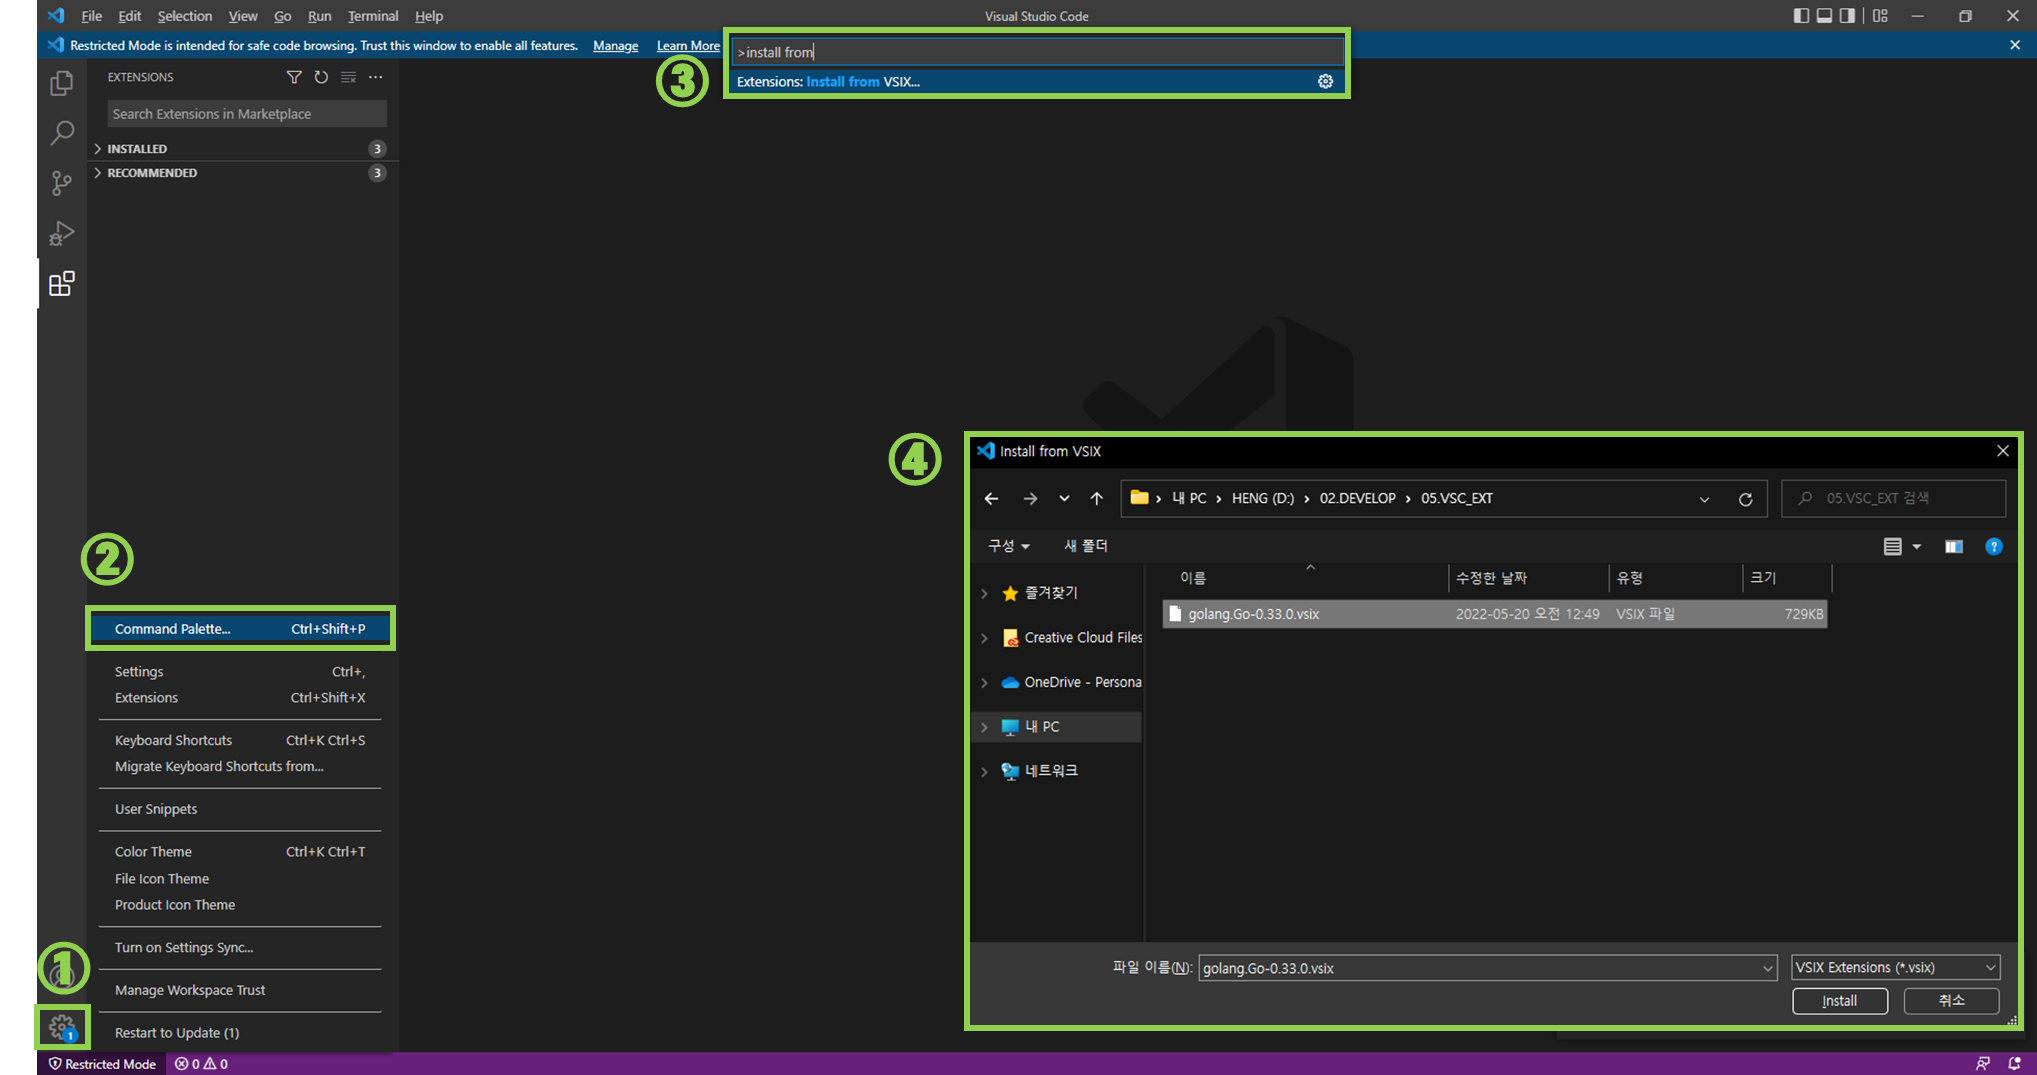Choose Color Theme from the menu
2037x1075 pixels.
(240, 852)
